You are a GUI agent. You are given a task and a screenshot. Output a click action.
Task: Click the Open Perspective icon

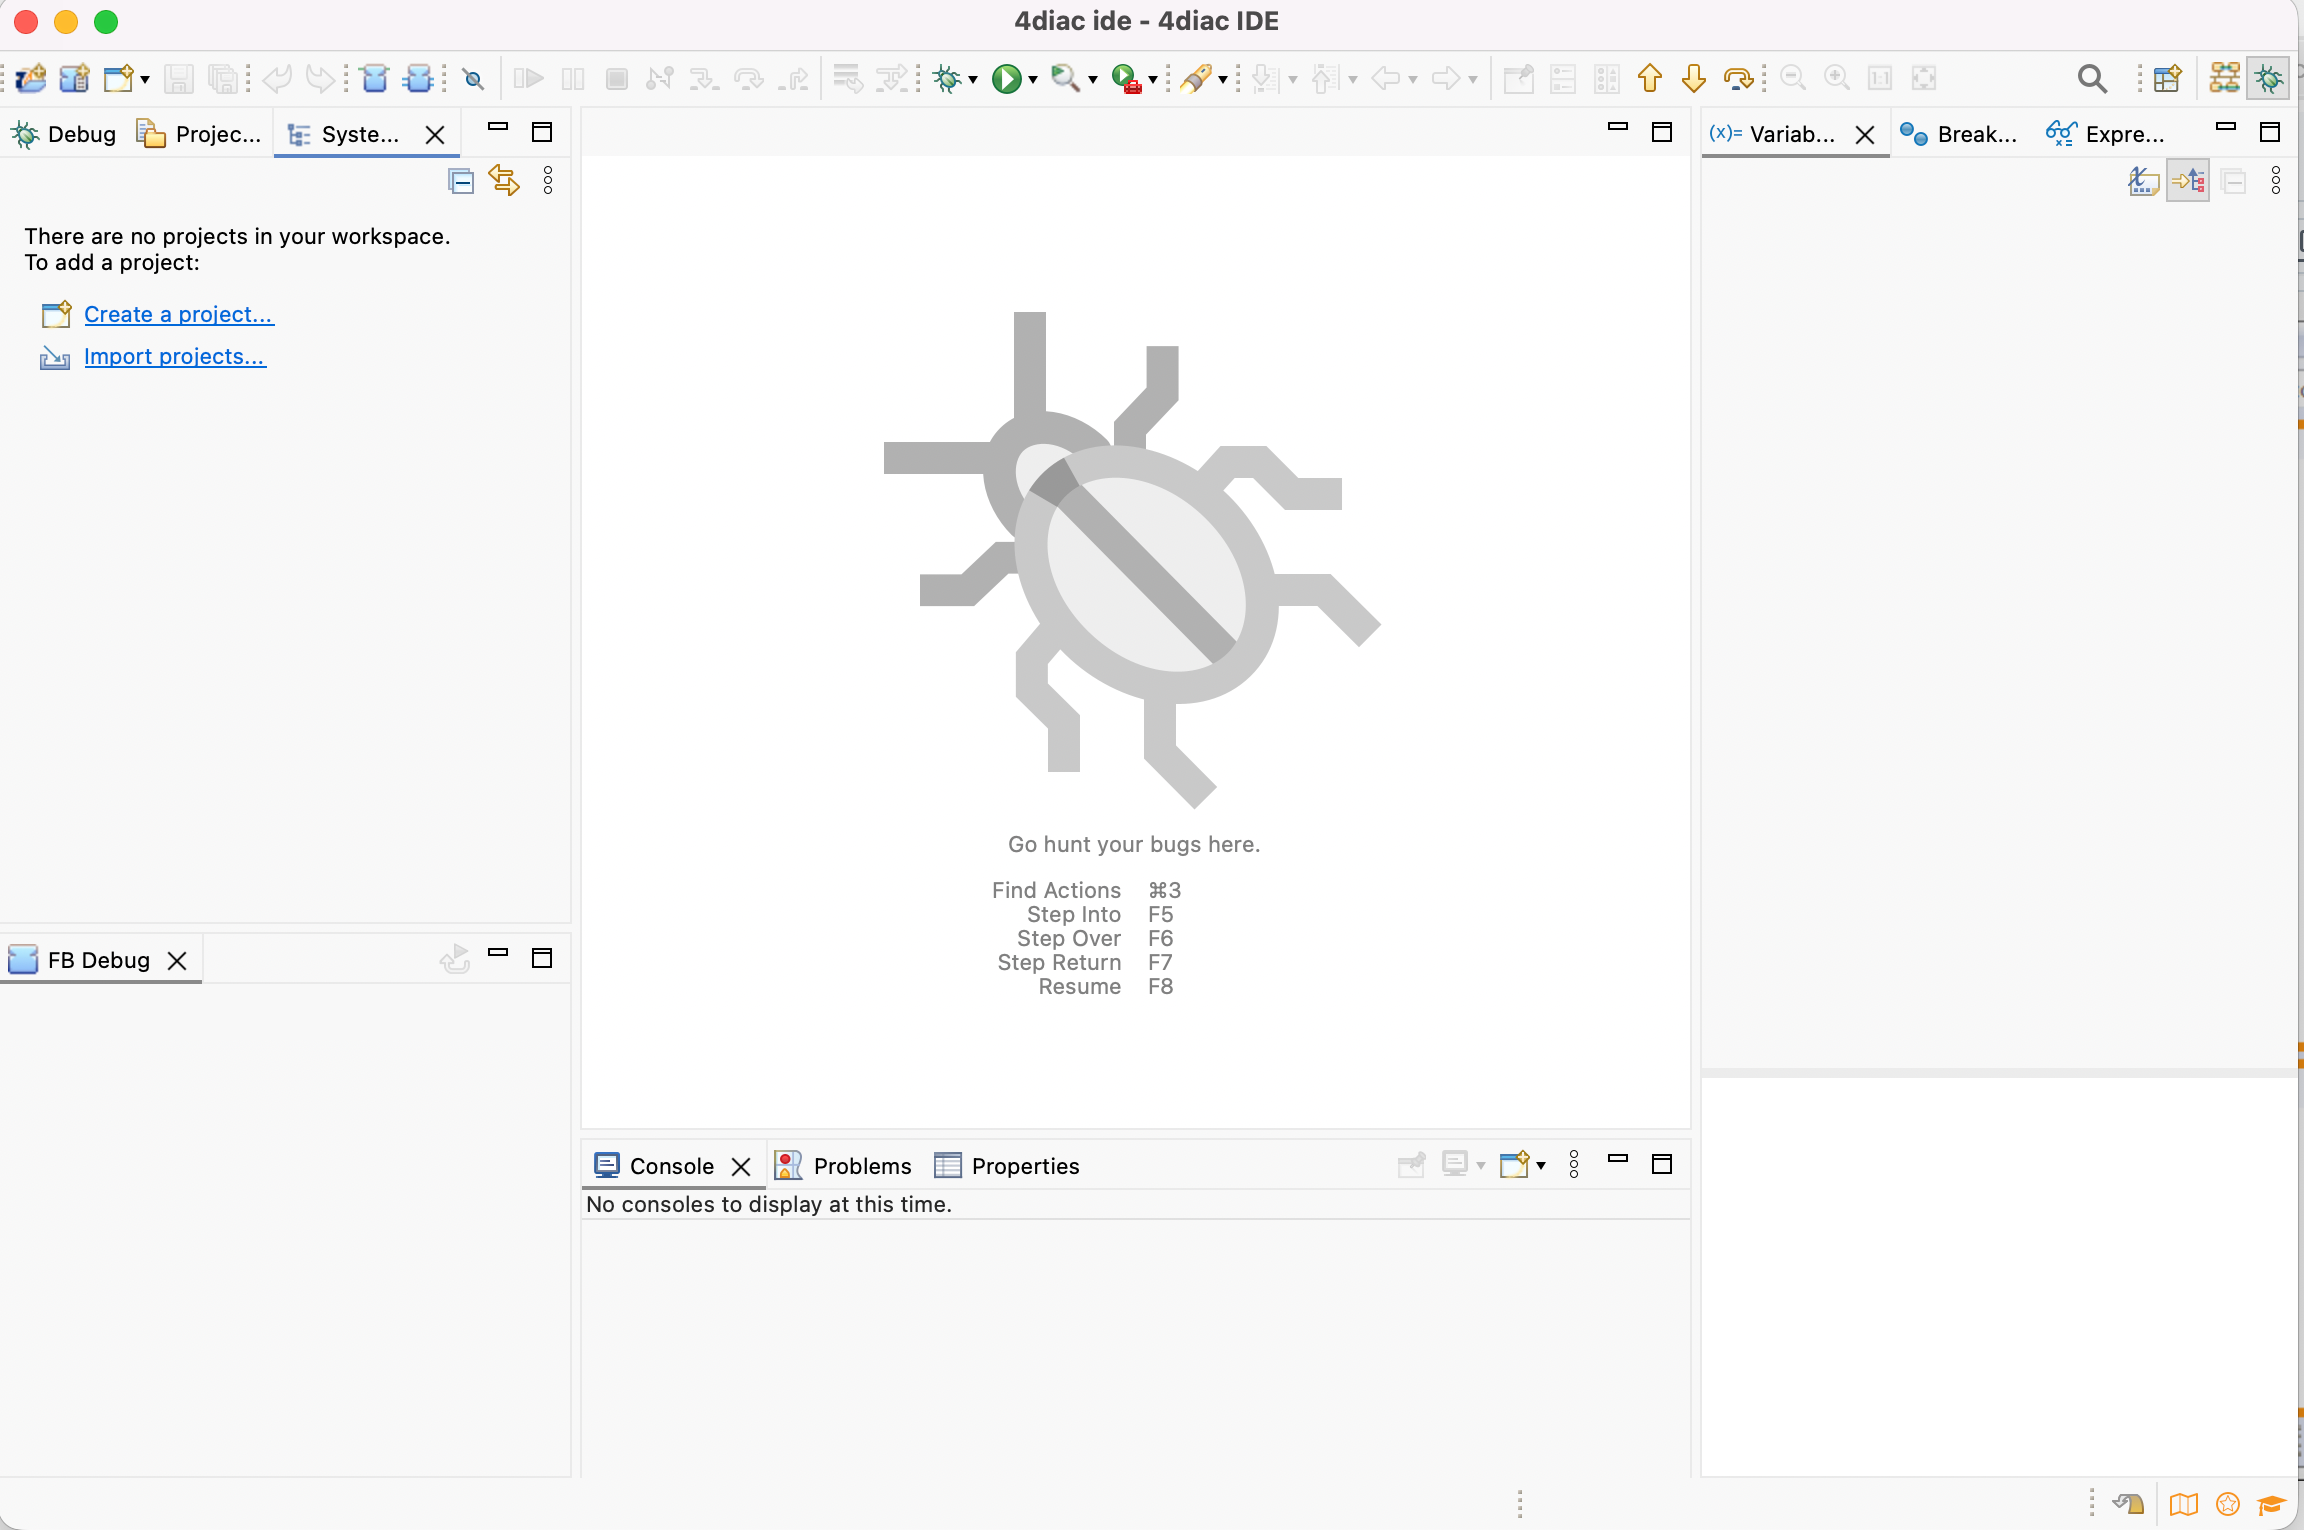(x=2167, y=78)
